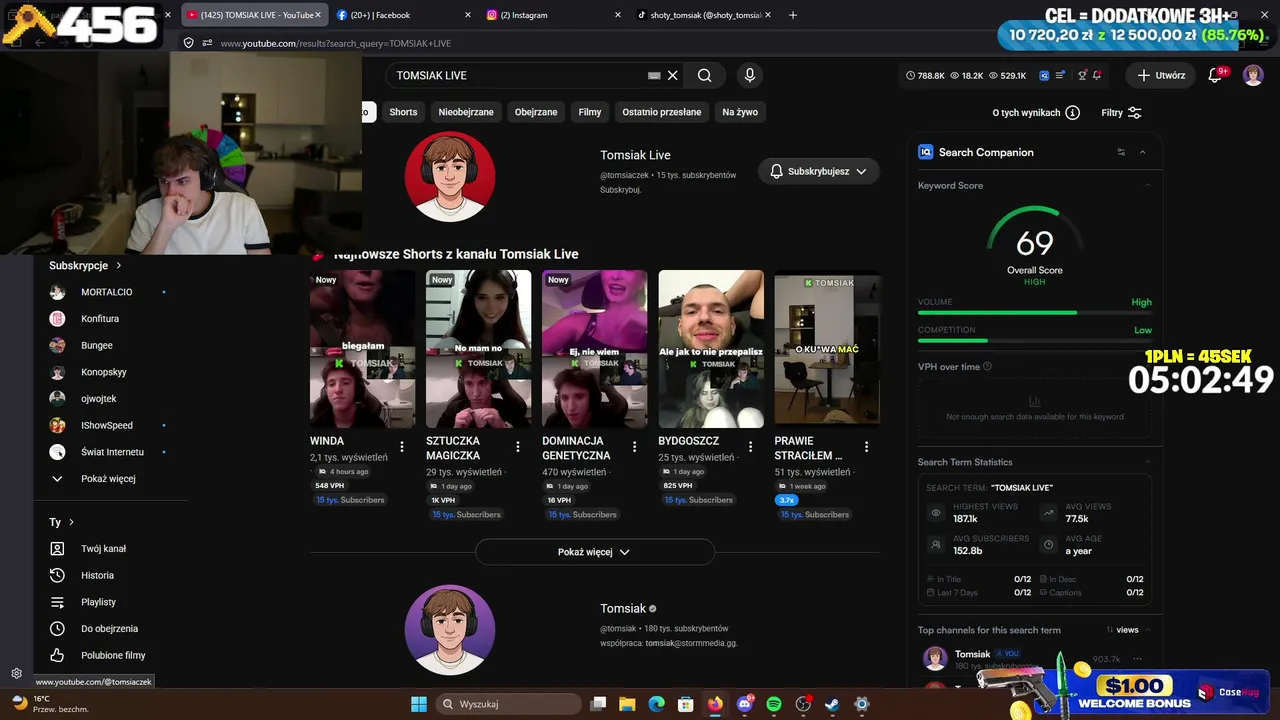The height and width of the screenshot is (720, 1280).
Task: Open Discord from the taskbar
Action: [x=744, y=704]
